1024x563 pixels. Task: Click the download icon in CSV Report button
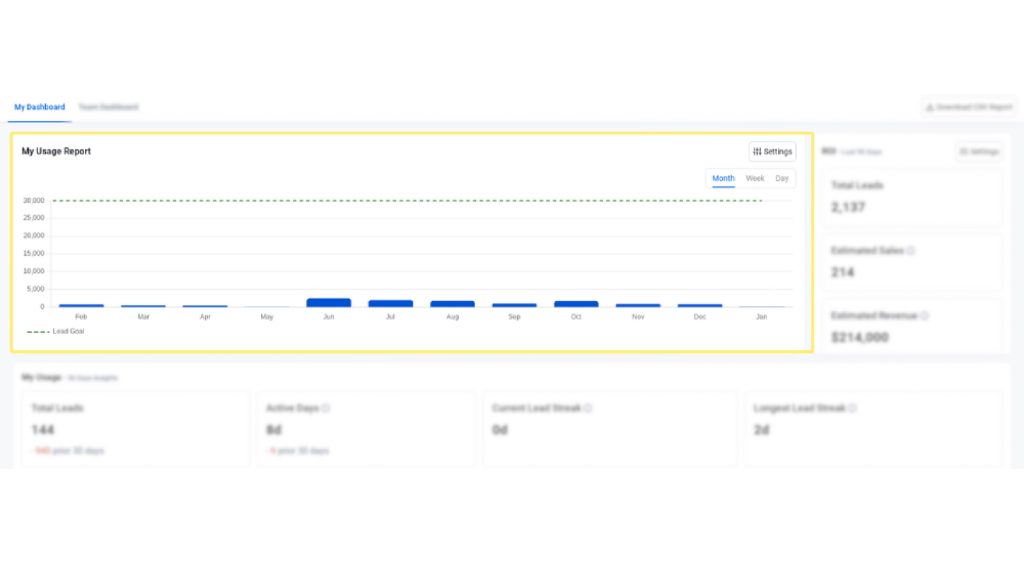930,107
